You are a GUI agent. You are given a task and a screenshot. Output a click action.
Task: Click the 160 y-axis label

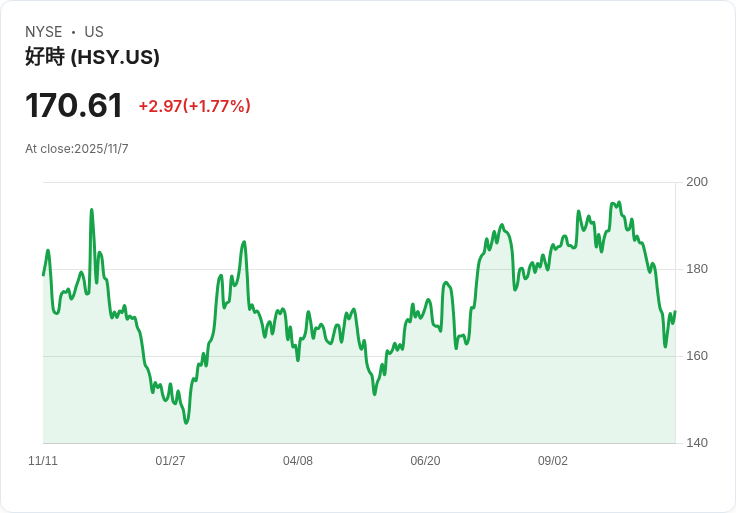click(697, 356)
